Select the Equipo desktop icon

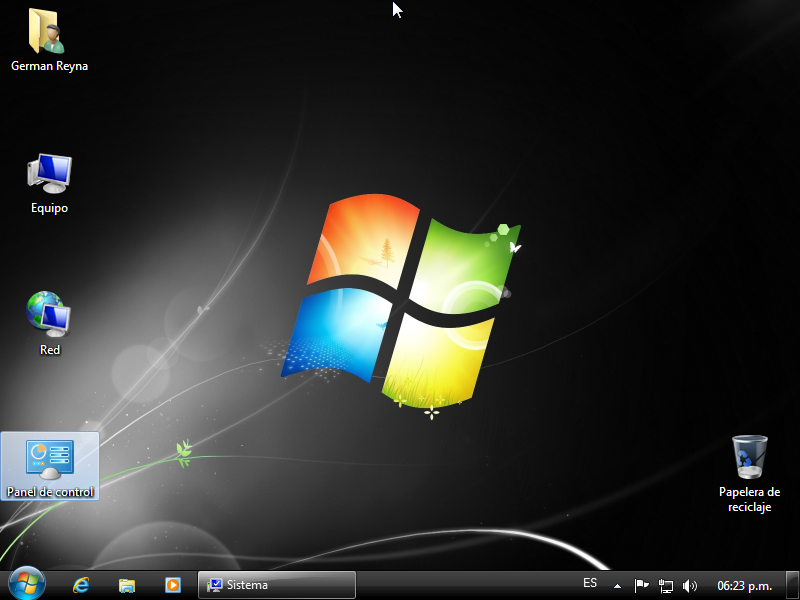(49, 173)
